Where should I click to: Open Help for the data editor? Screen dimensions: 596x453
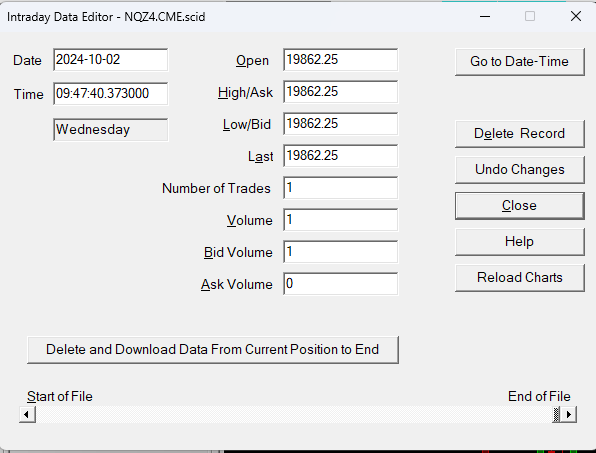click(x=520, y=242)
